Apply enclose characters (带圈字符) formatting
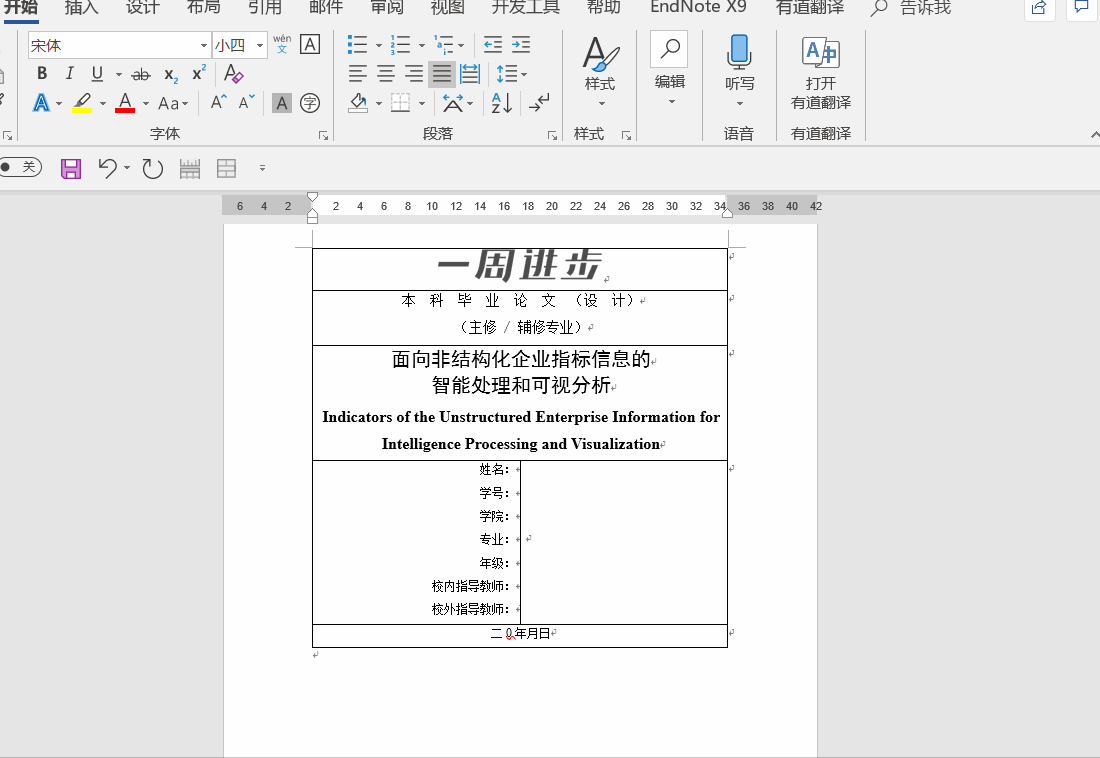Screen dimensions: 1100x758 pos(310,103)
